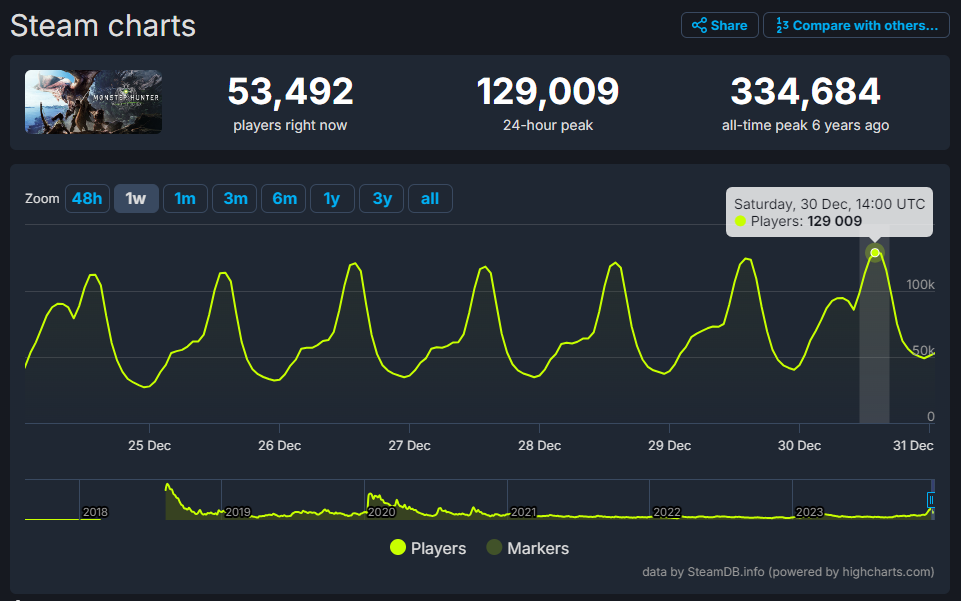The height and width of the screenshot is (601, 961).
Task: Click the 2020 area in navigator timeline
Action: 381,512
